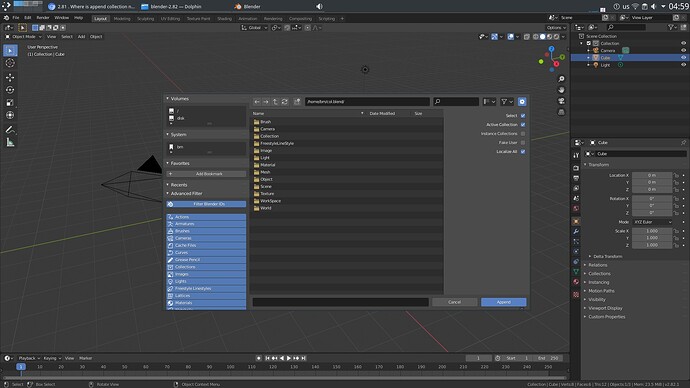Toggle camera view icon
The image size is (690, 388).
coord(561,101)
